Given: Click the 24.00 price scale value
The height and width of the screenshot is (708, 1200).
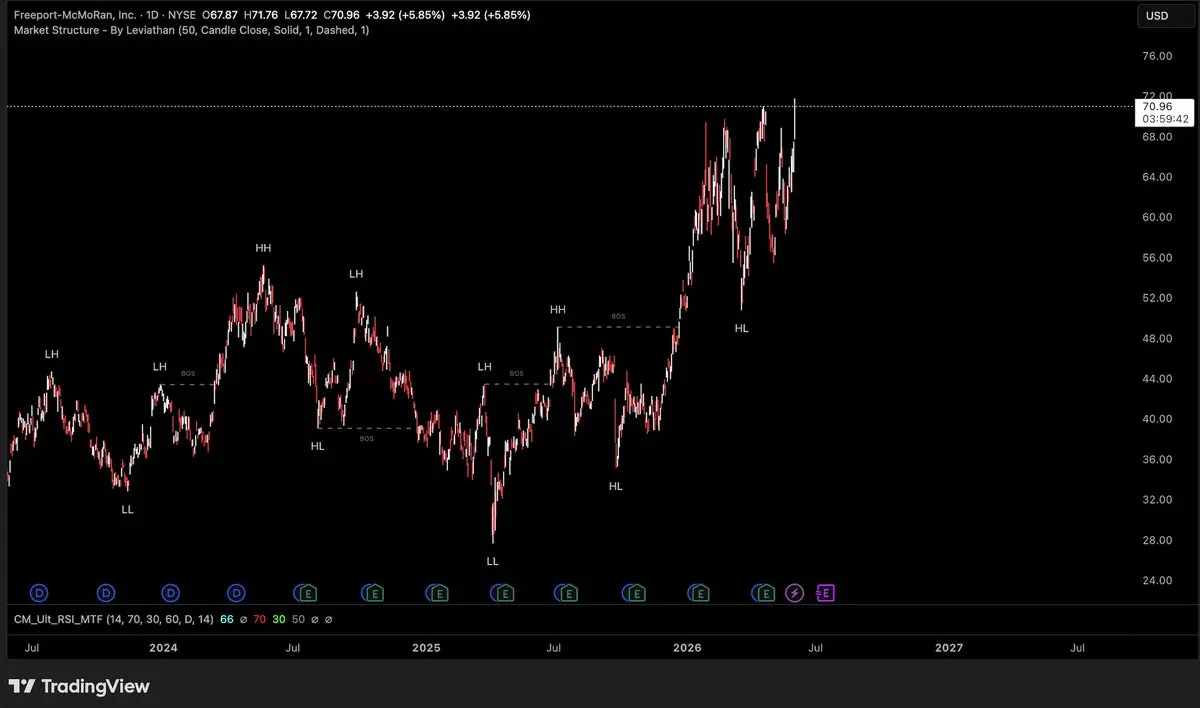Looking at the screenshot, I should (x=1157, y=581).
